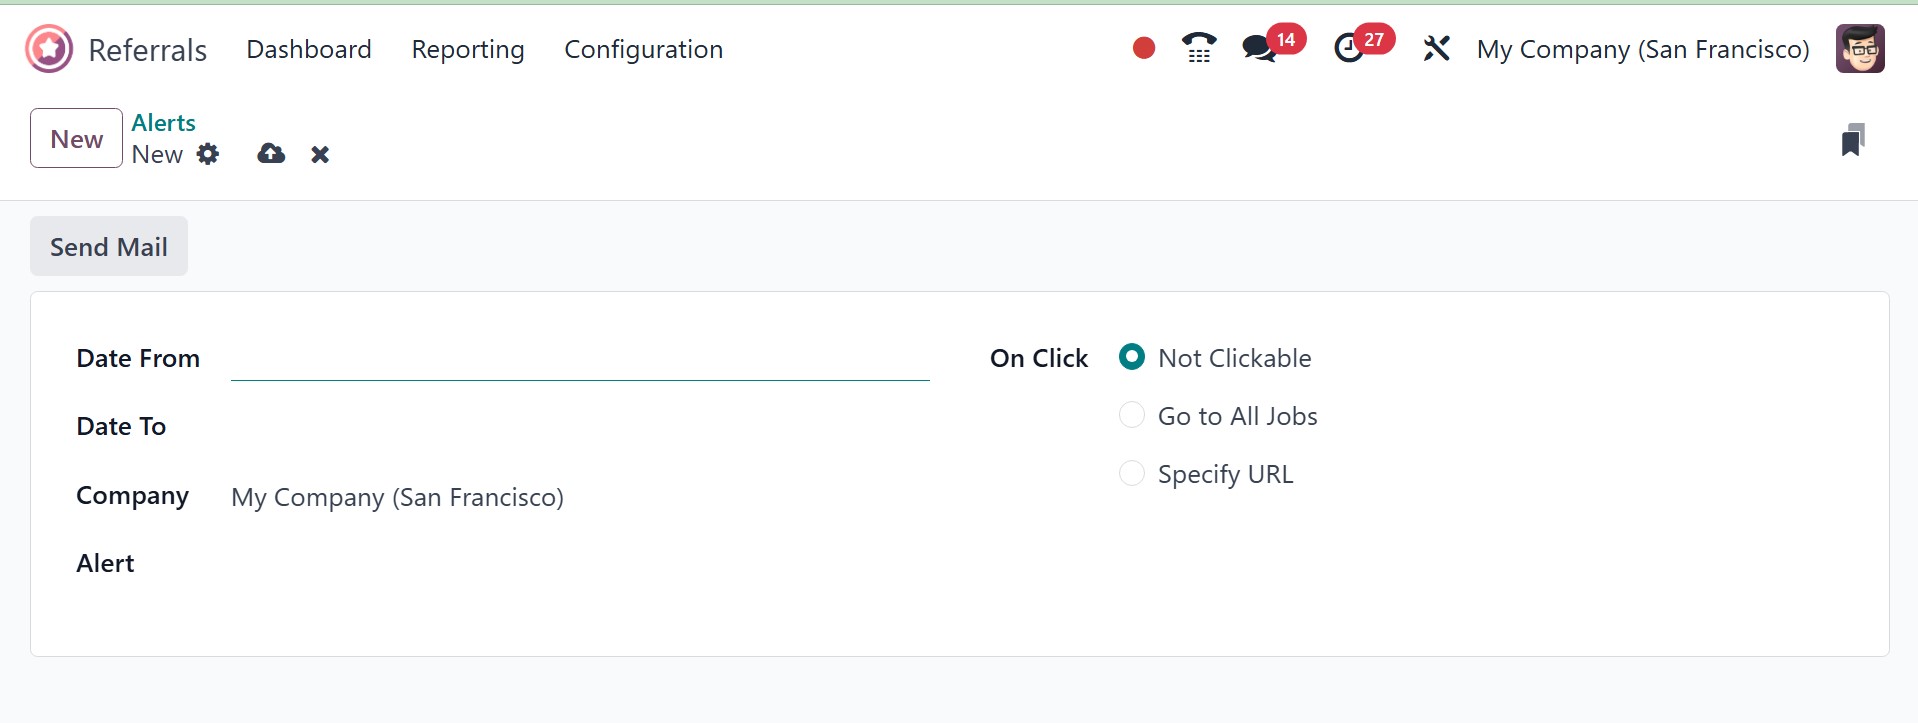Image resolution: width=1918 pixels, height=723 pixels.
Task: Open the debug tools wrench icon
Action: 1436,48
